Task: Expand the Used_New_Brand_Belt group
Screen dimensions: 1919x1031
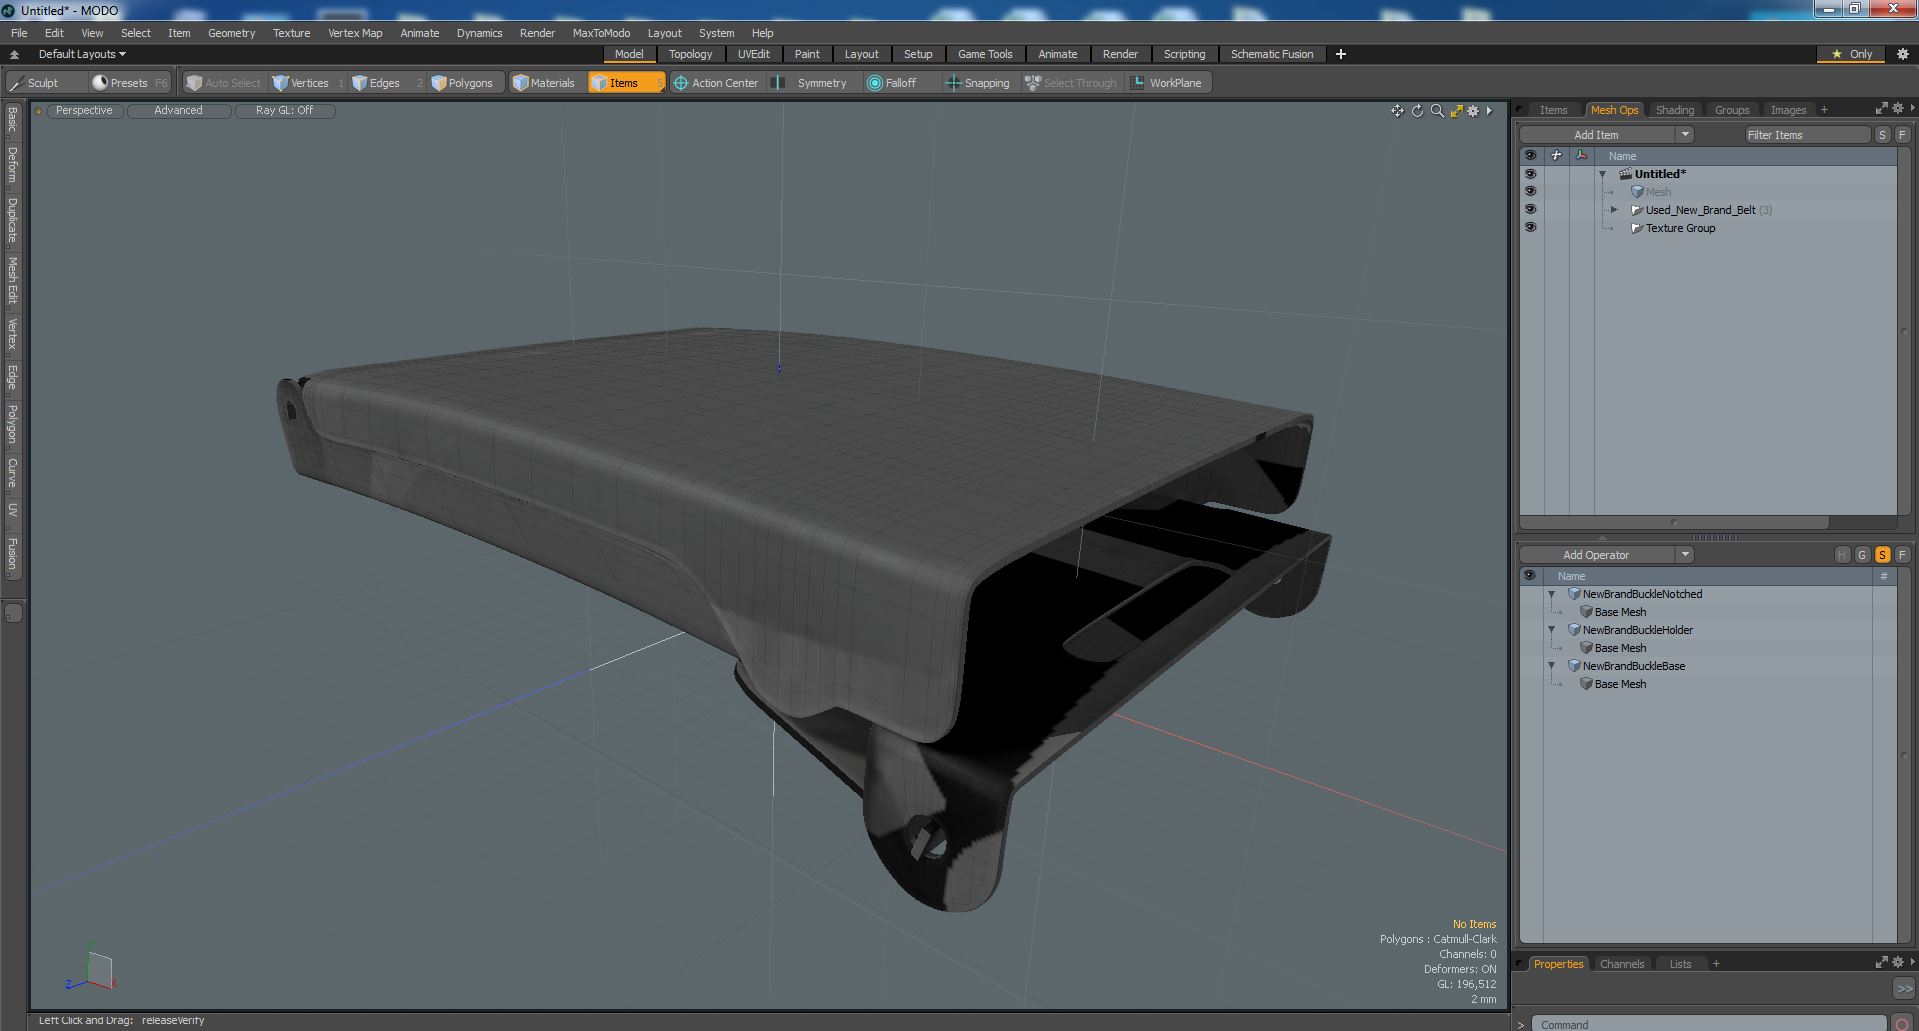Action: point(1614,210)
